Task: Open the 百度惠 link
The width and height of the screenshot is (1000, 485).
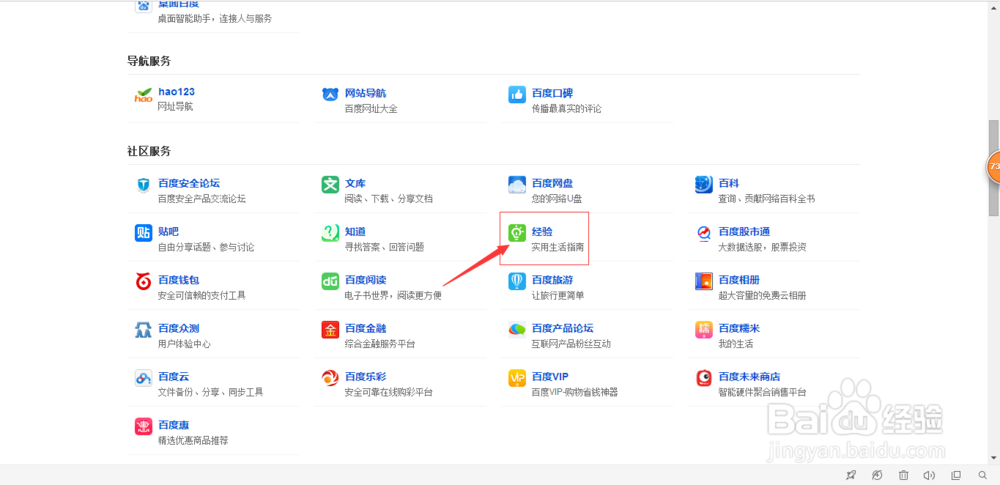Action: pos(173,425)
